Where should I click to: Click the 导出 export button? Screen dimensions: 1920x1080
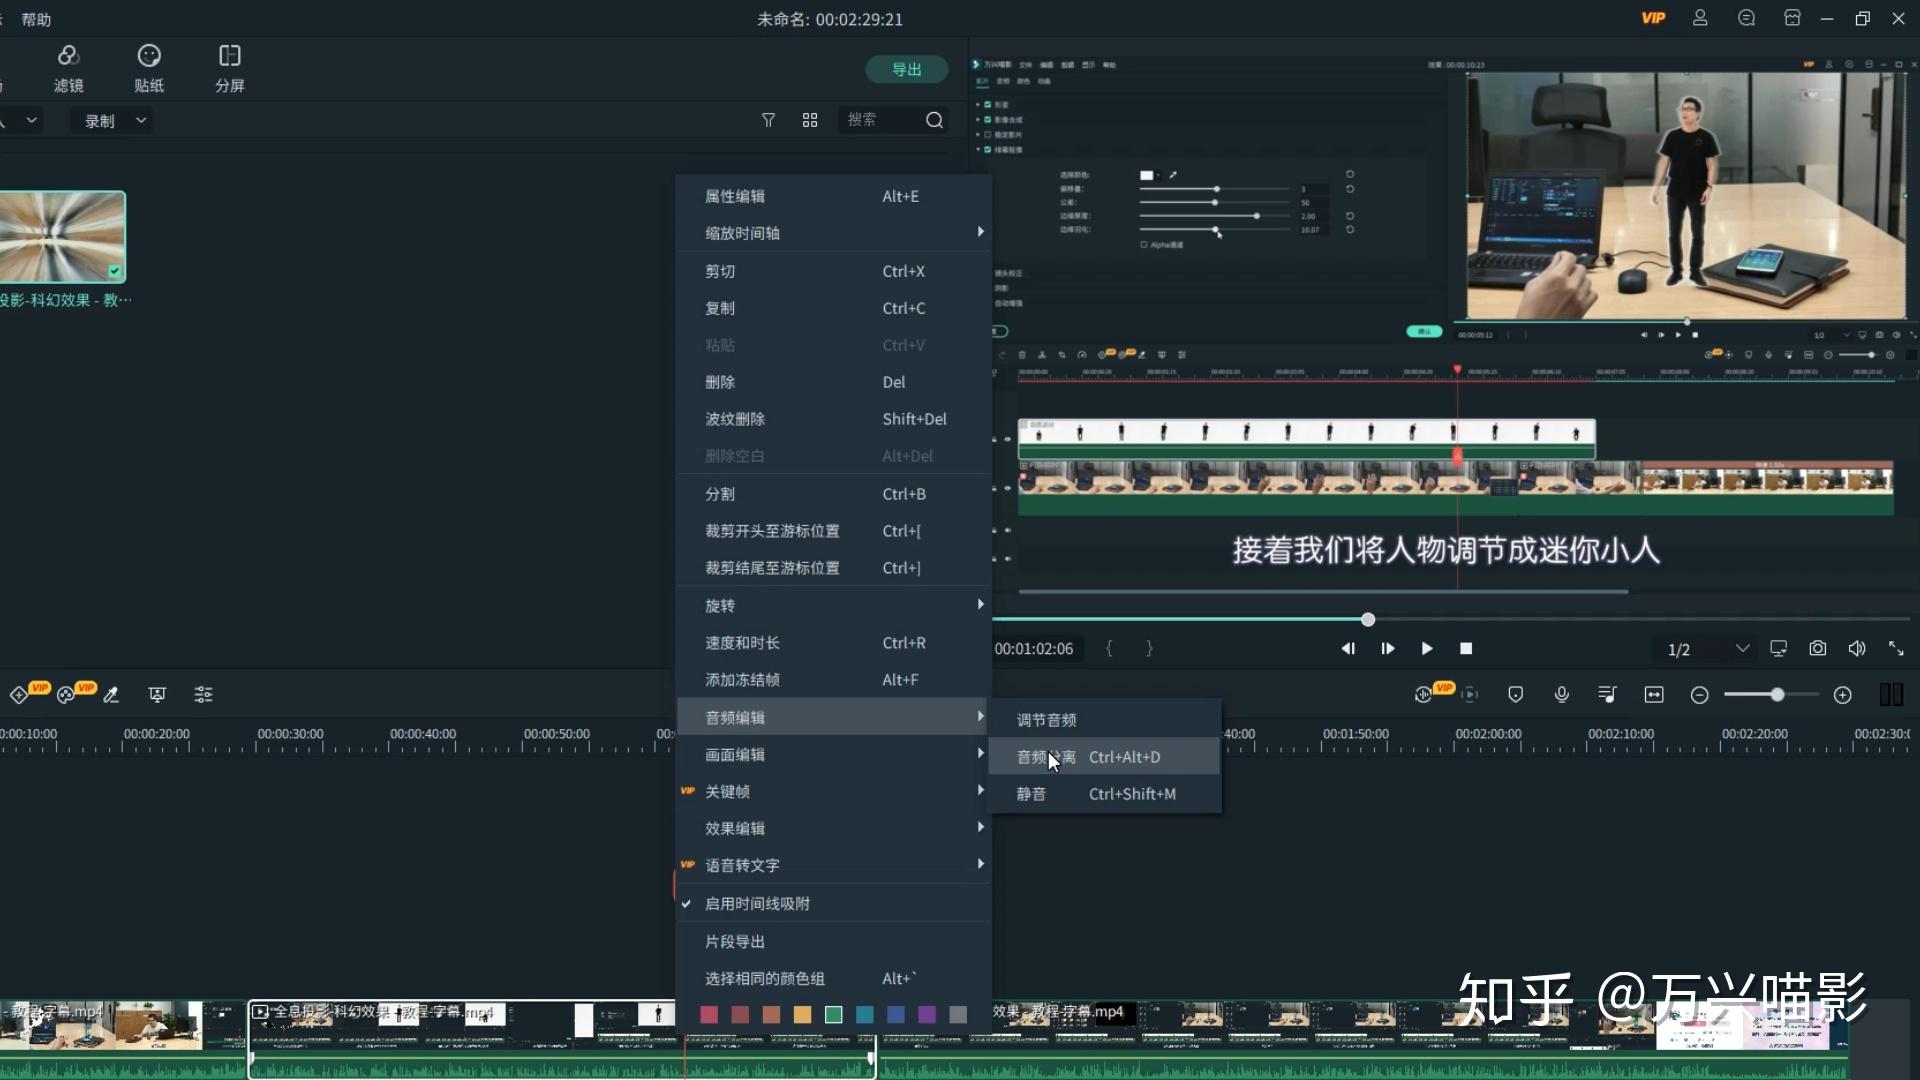906,69
